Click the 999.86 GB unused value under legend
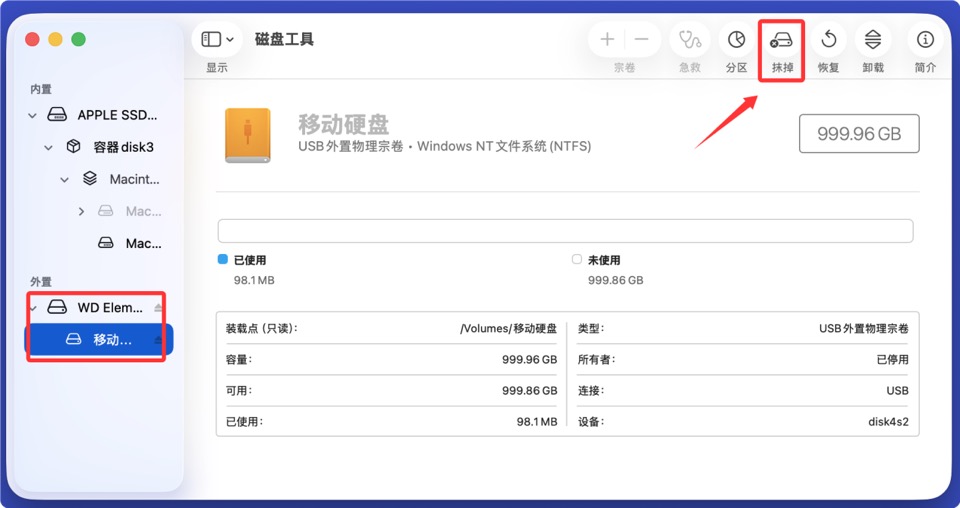Image resolution: width=960 pixels, height=508 pixels. (x=615, y=280)
